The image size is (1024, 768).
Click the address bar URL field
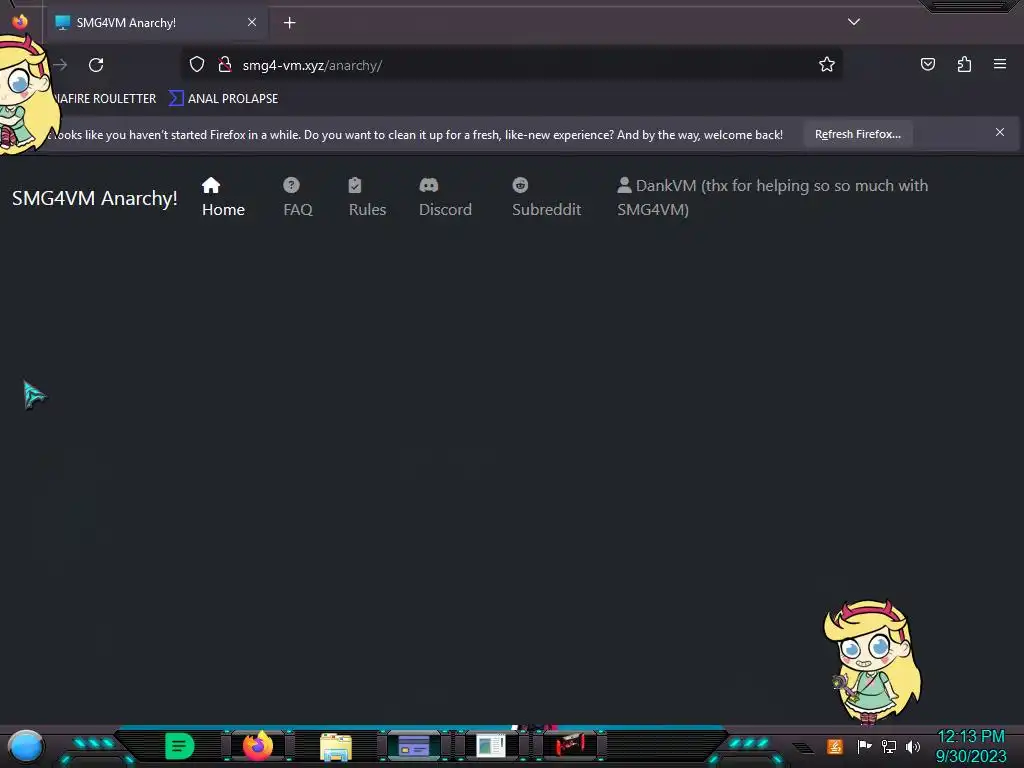[509, 65]
